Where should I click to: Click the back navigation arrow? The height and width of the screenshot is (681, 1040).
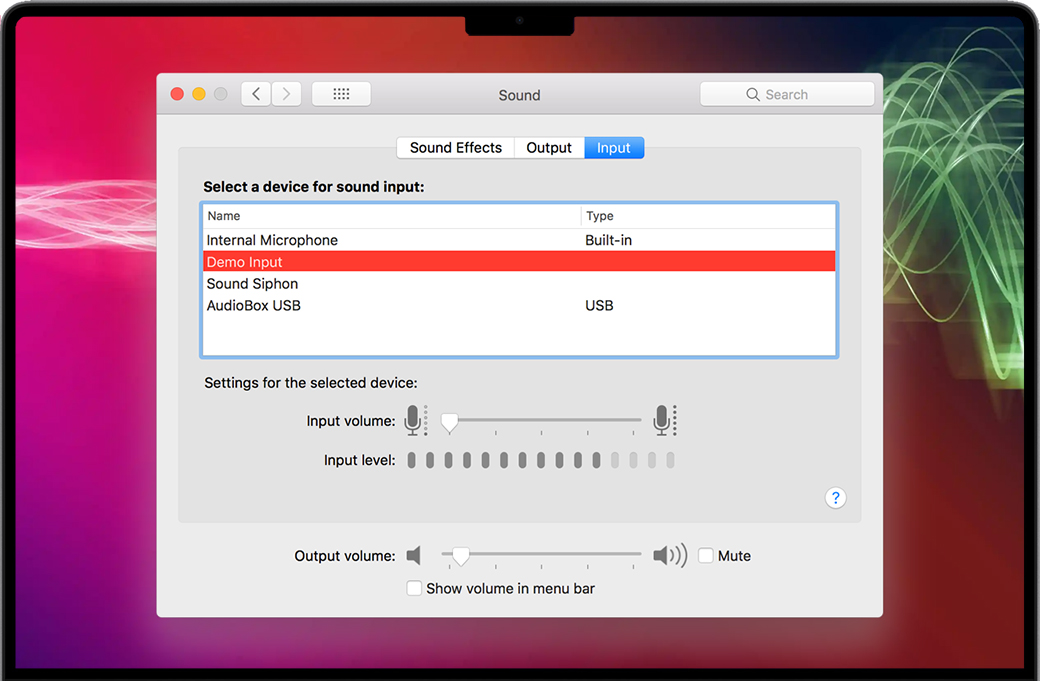[256, 94]
